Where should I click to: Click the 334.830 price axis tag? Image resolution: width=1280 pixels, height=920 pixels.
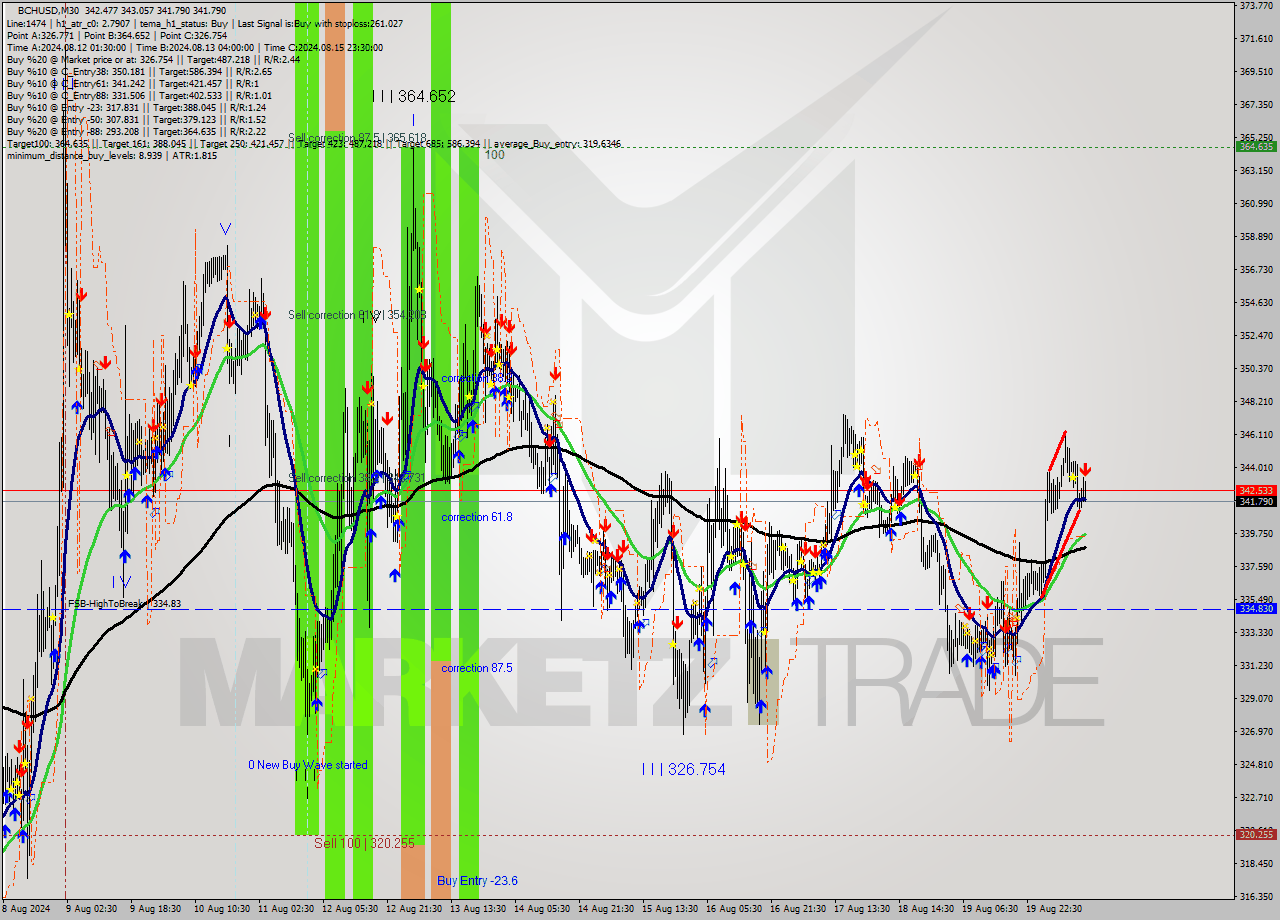[1256, 608]
